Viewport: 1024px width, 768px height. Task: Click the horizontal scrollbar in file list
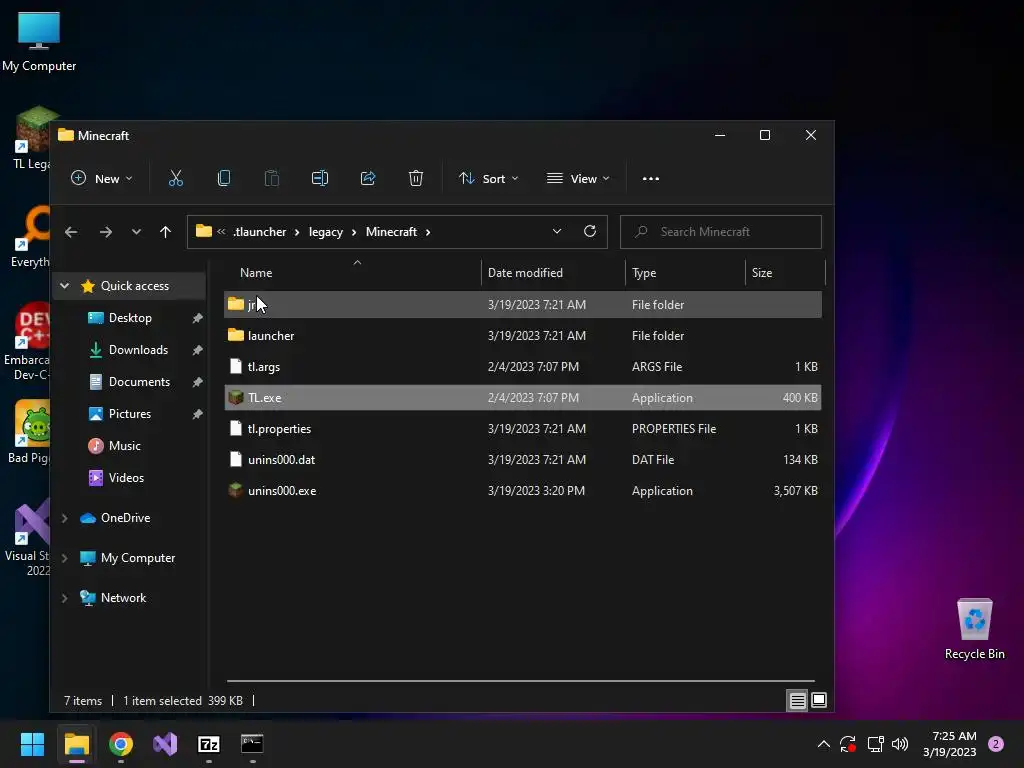pyautogui.click(x=520, y=680)
